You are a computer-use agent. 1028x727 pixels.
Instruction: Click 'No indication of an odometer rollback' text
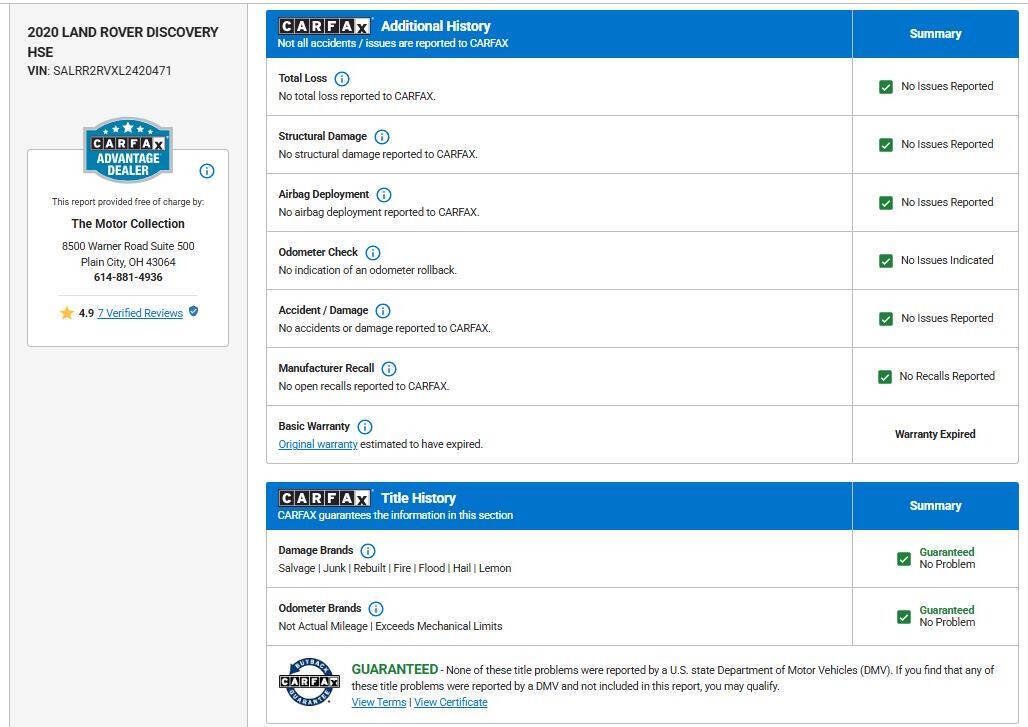[368, 271]
